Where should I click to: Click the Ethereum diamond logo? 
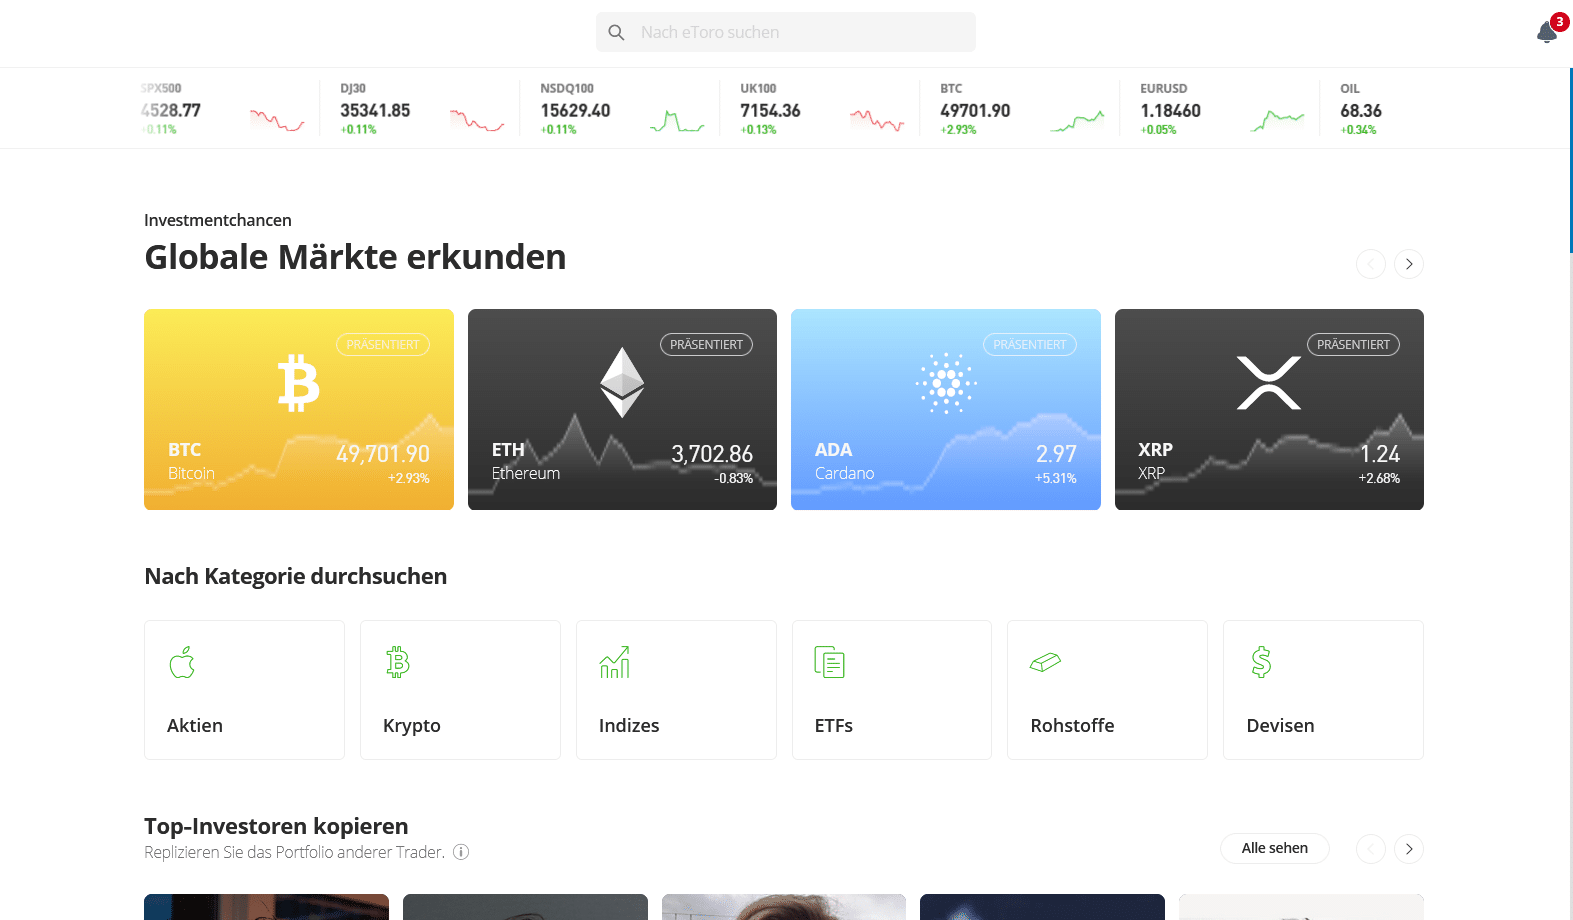622,382
